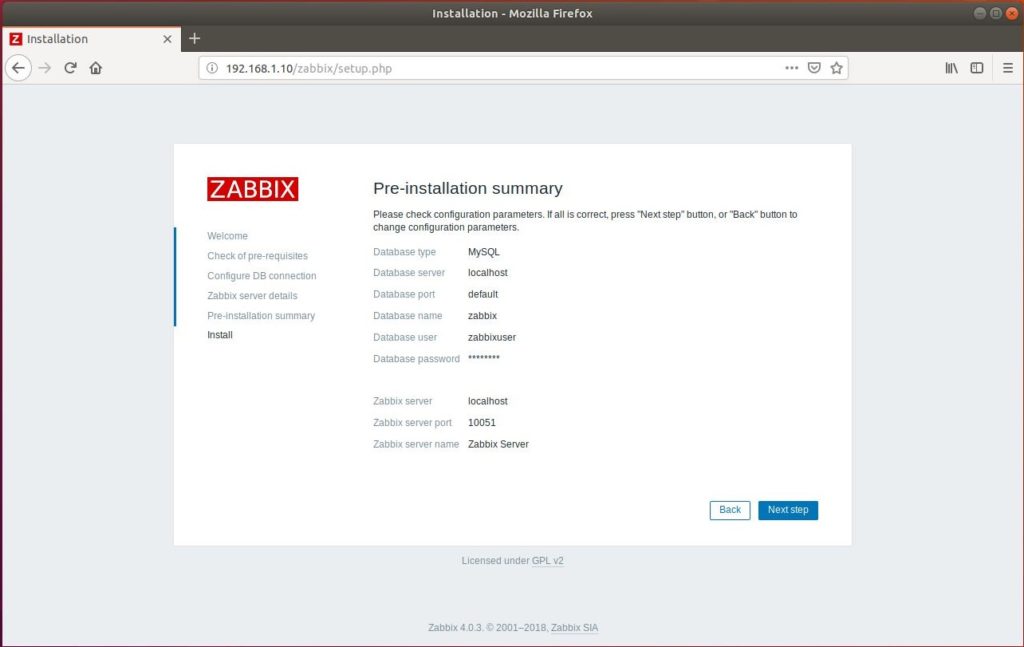Click the Database password label
The image size is (1024, 647).
pyautogui.click(x=416, y=359)
